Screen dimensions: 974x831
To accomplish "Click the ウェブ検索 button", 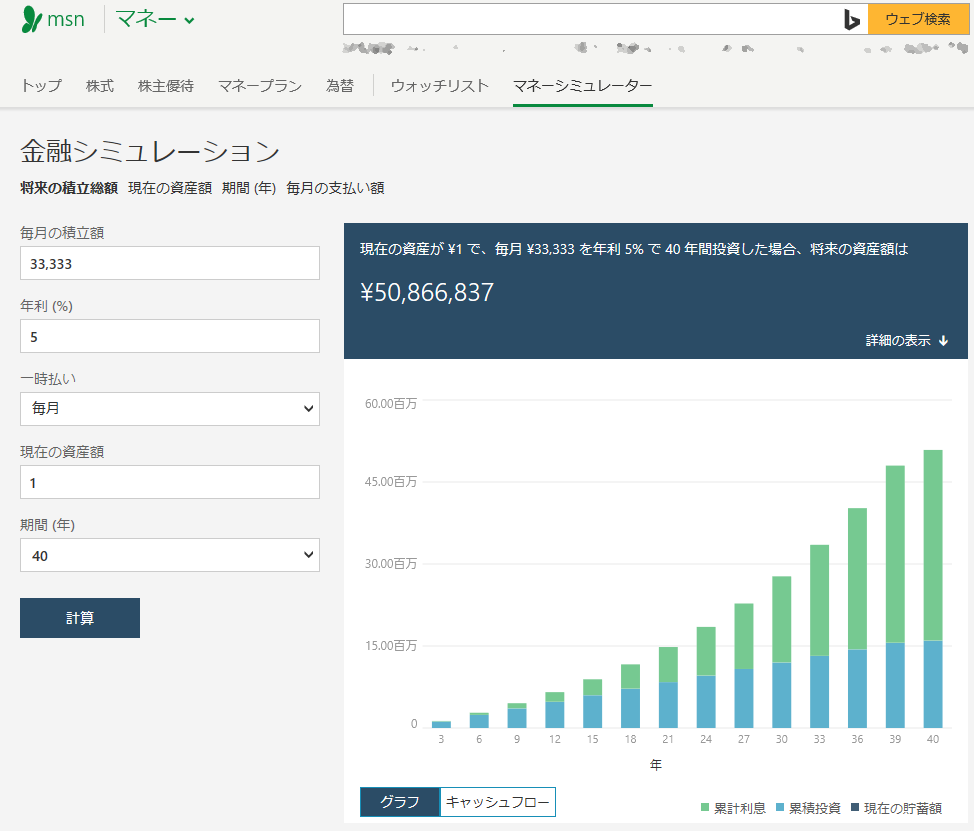I will tap(918, 19).
